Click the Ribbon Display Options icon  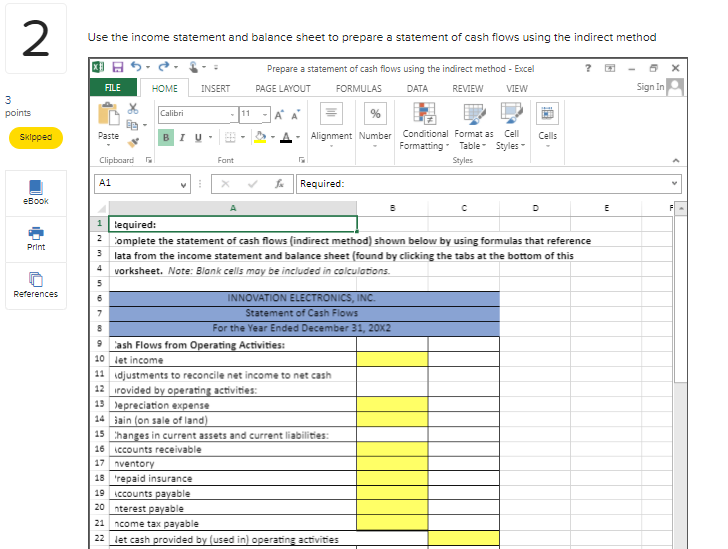pyautogui.click(x=610, y=68)
